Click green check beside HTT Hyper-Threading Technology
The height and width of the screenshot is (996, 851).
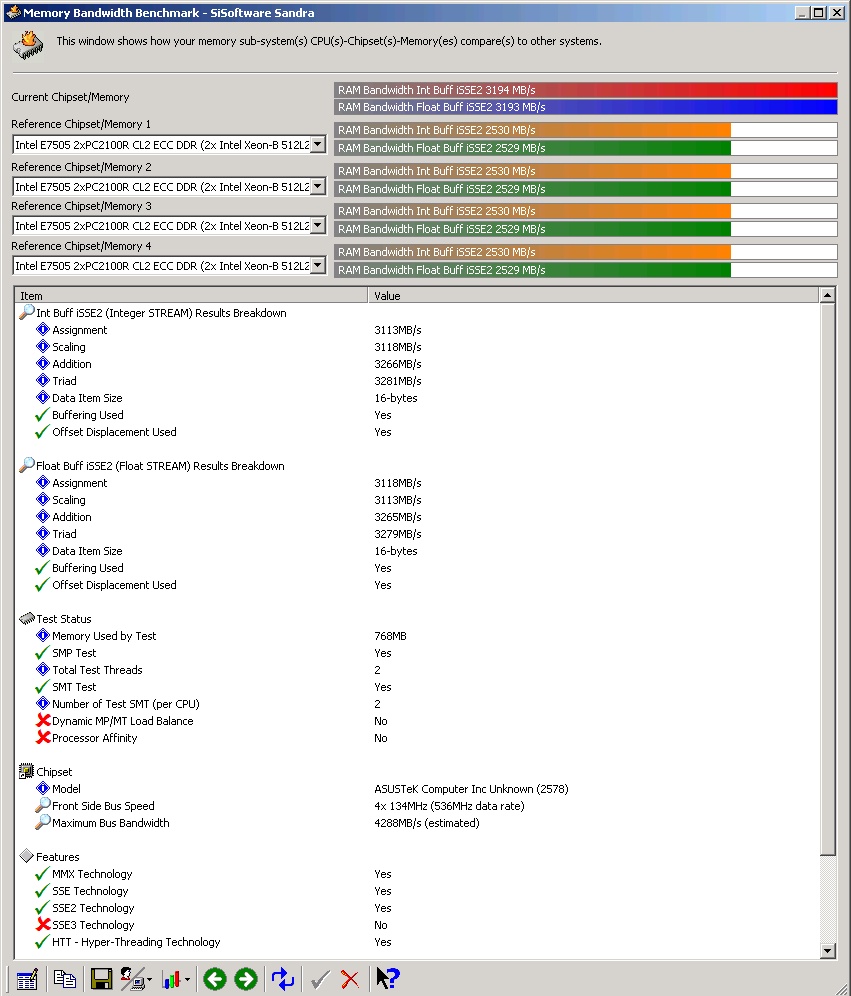42,941
